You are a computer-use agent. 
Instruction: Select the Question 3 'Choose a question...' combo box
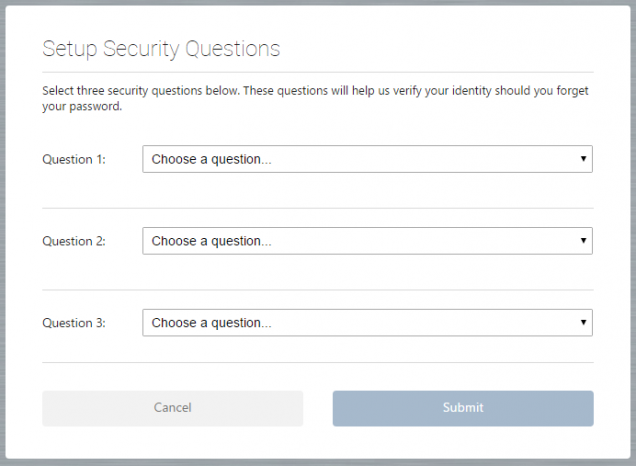[367, 323]
